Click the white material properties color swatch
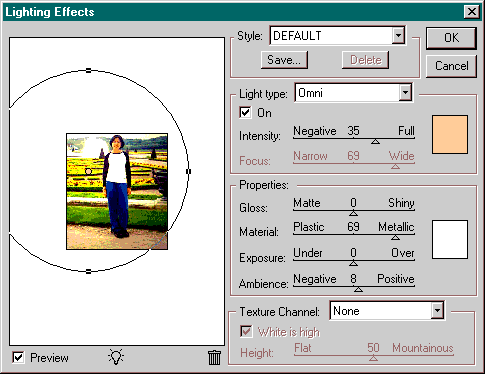This screenshot has width=485, height=374. point(450,239)
